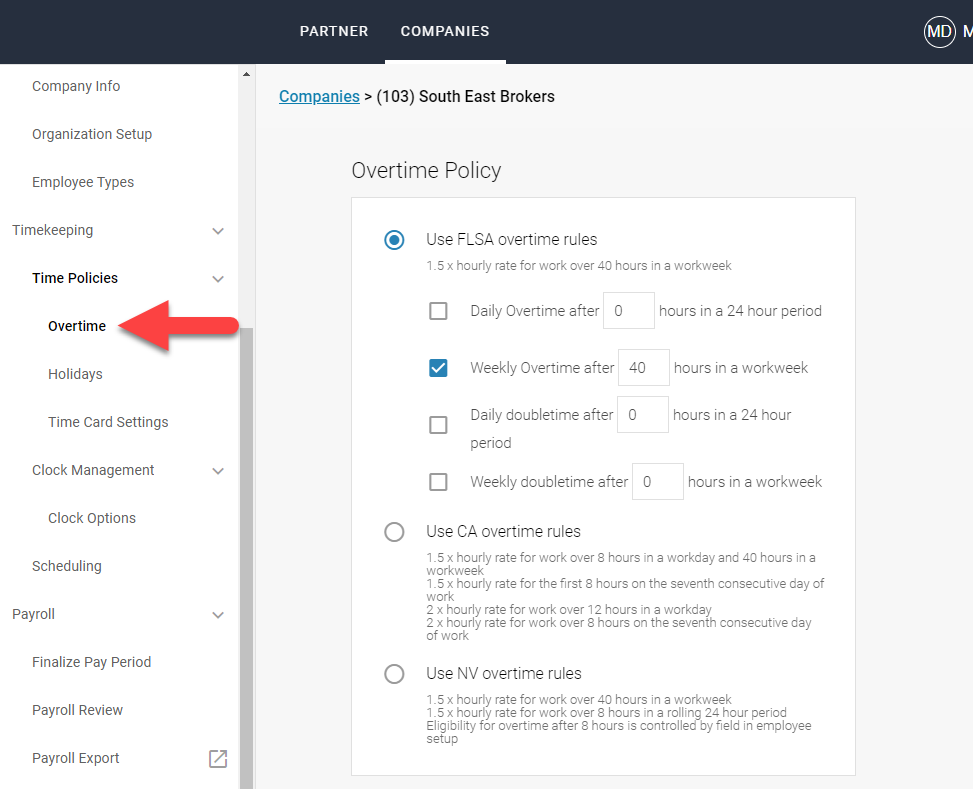Switch to the COMPANIES tab
The image size is (973, 789).
[445, 31]
